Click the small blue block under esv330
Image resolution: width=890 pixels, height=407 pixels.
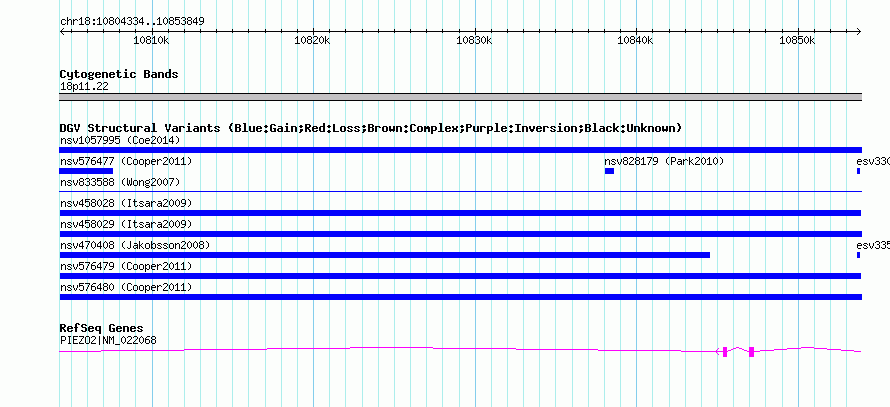(x=858, y=171)
